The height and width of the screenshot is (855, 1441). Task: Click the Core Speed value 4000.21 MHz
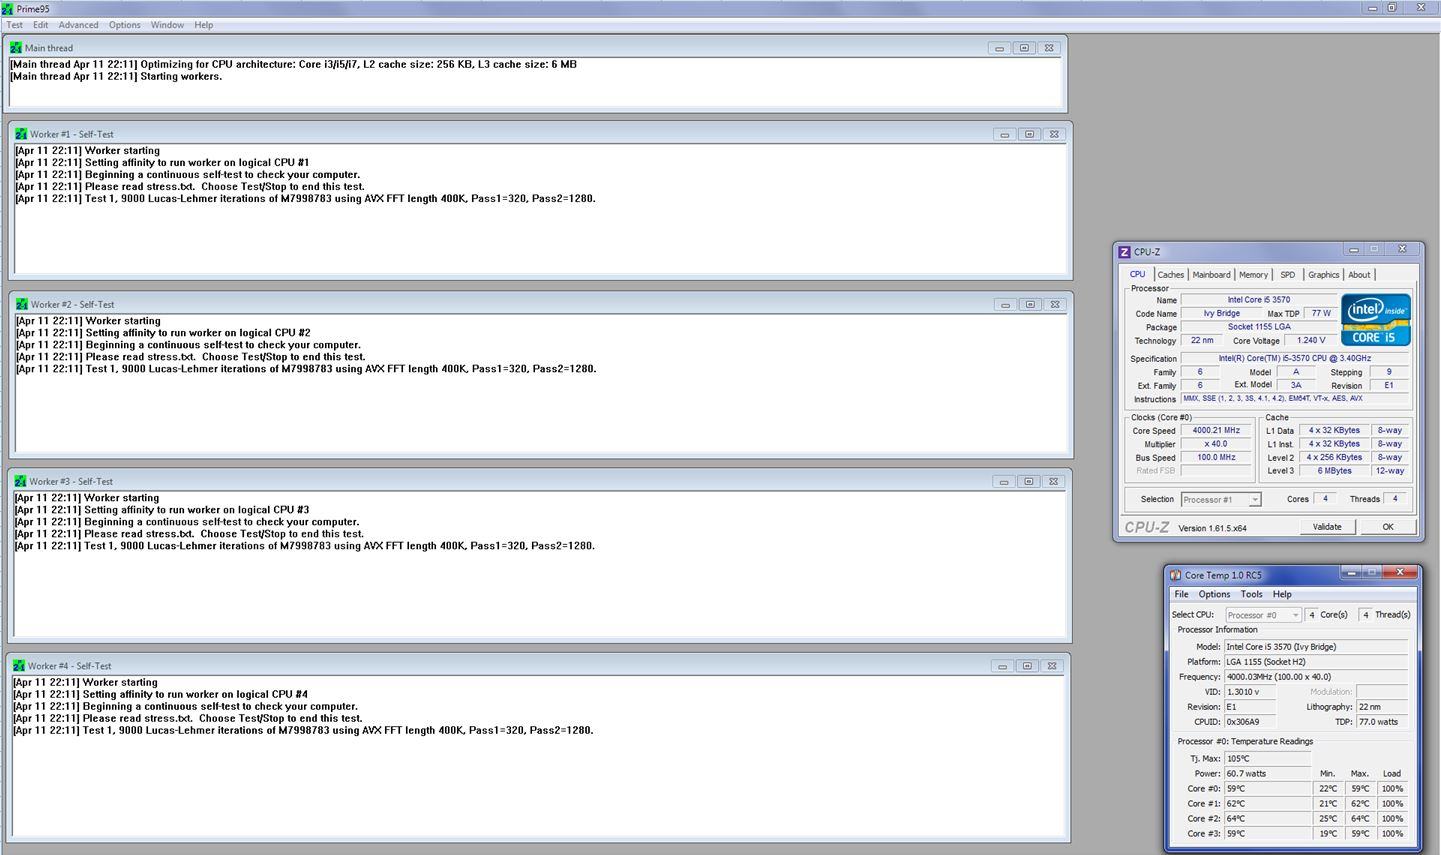tap(1216, 431)
